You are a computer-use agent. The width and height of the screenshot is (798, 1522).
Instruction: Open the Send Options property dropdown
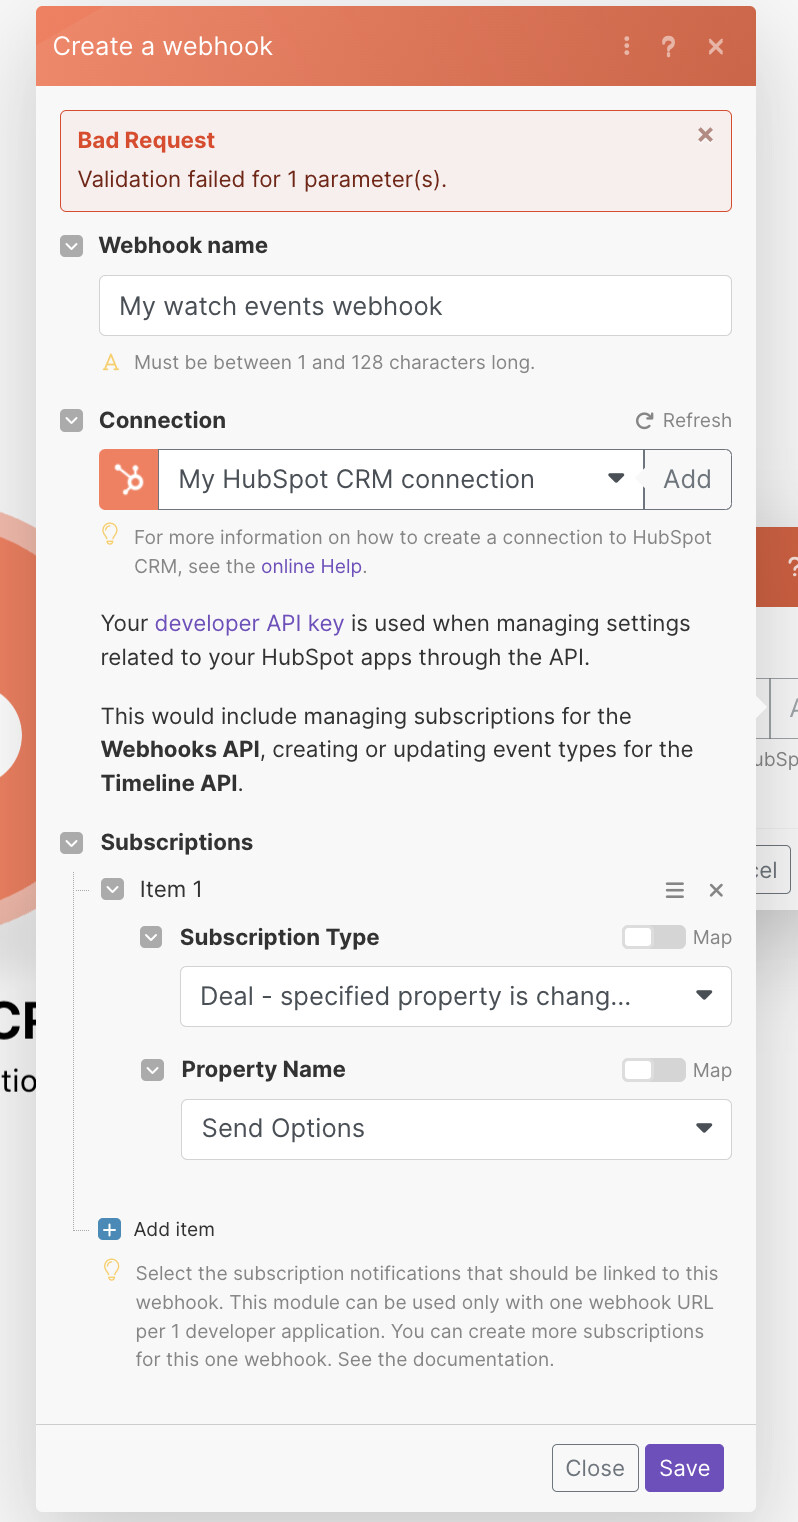pyautogui.click(x=456, y=1129)
